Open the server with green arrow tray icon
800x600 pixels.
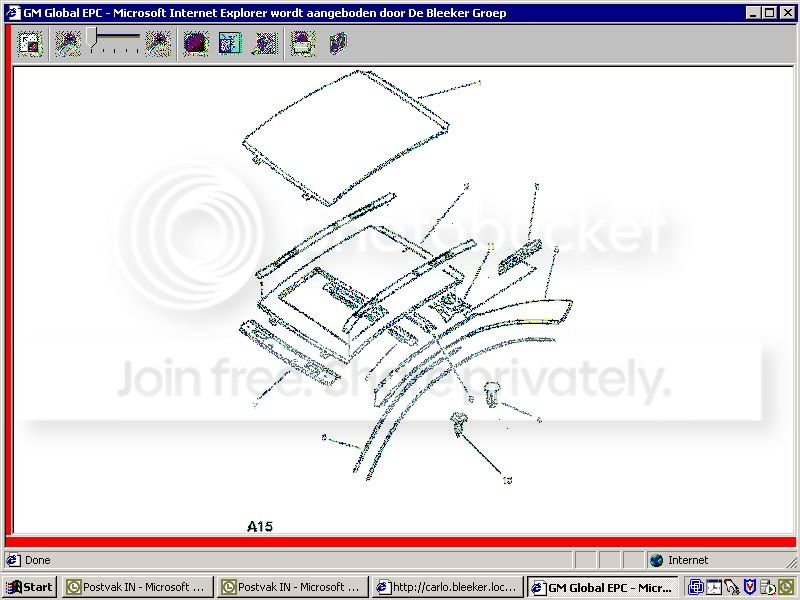(767, 587)
